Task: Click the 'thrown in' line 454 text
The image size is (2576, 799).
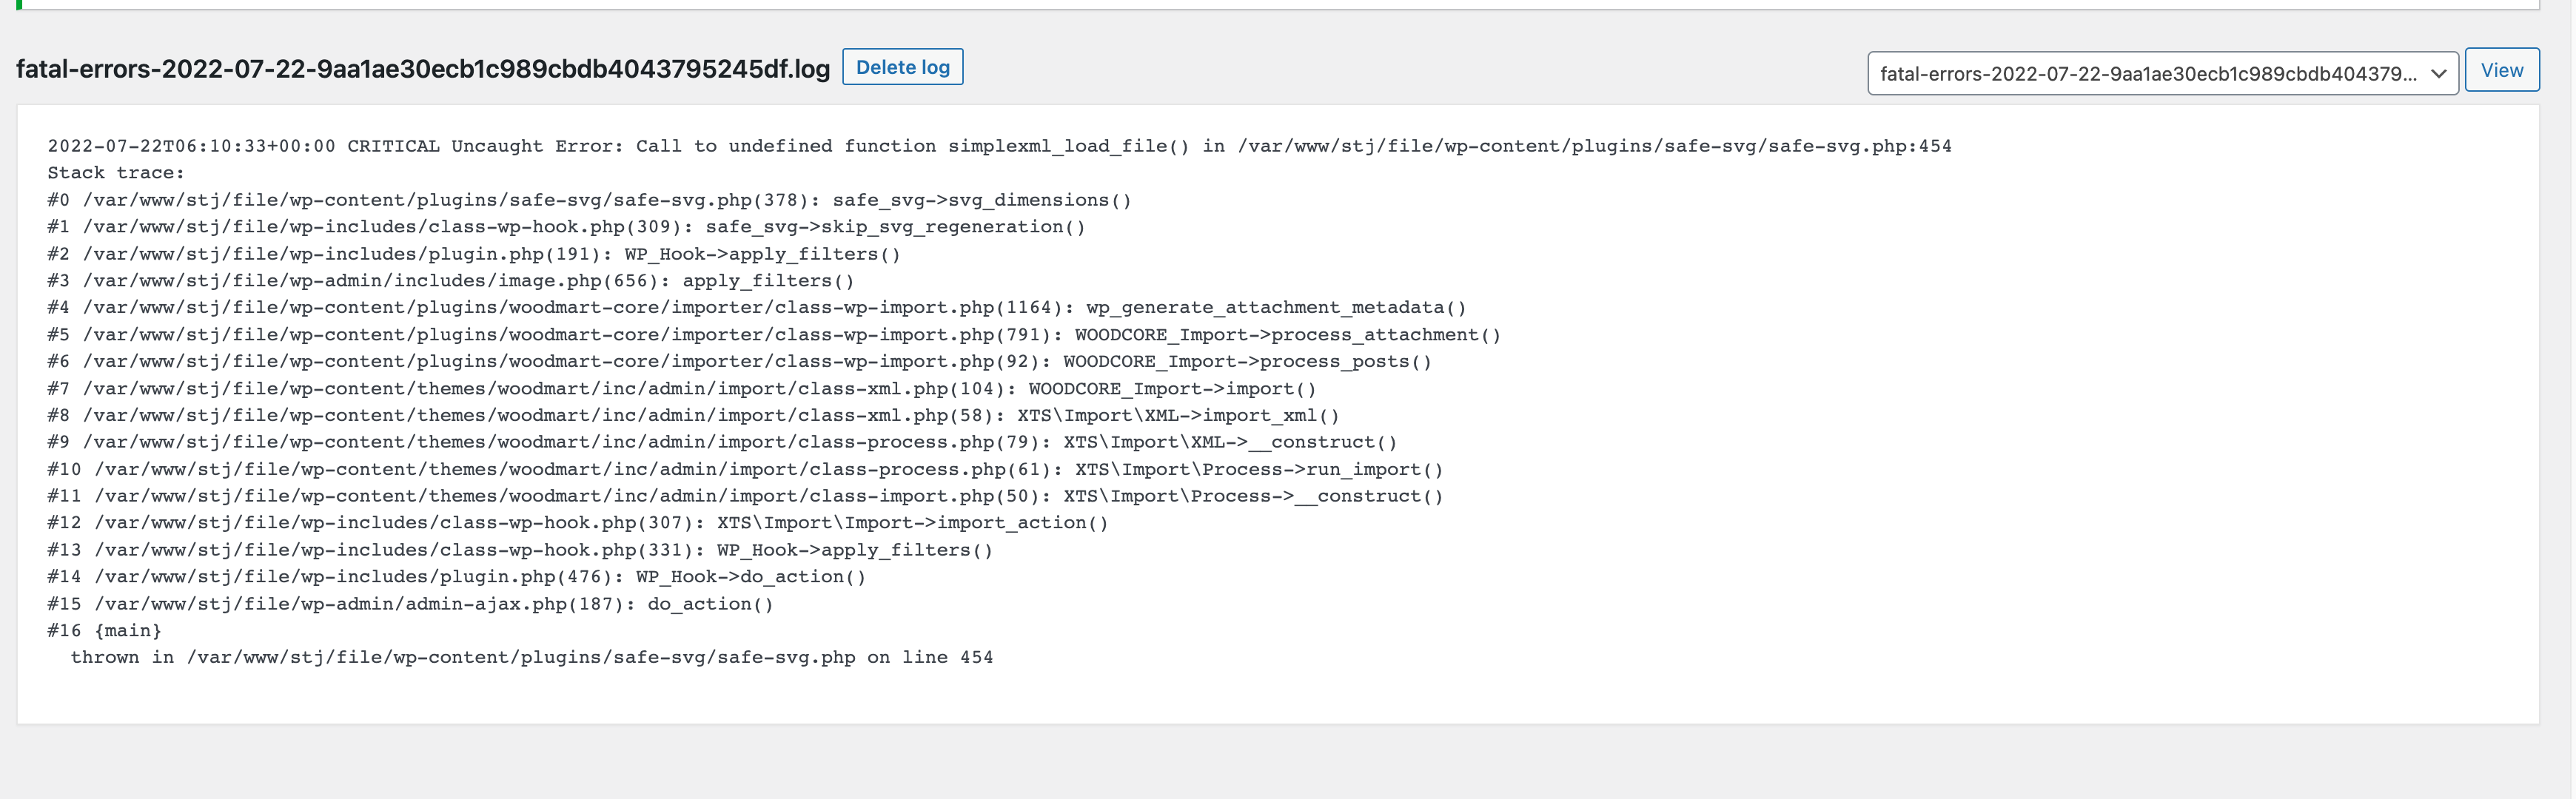Action: click(531, 658)
